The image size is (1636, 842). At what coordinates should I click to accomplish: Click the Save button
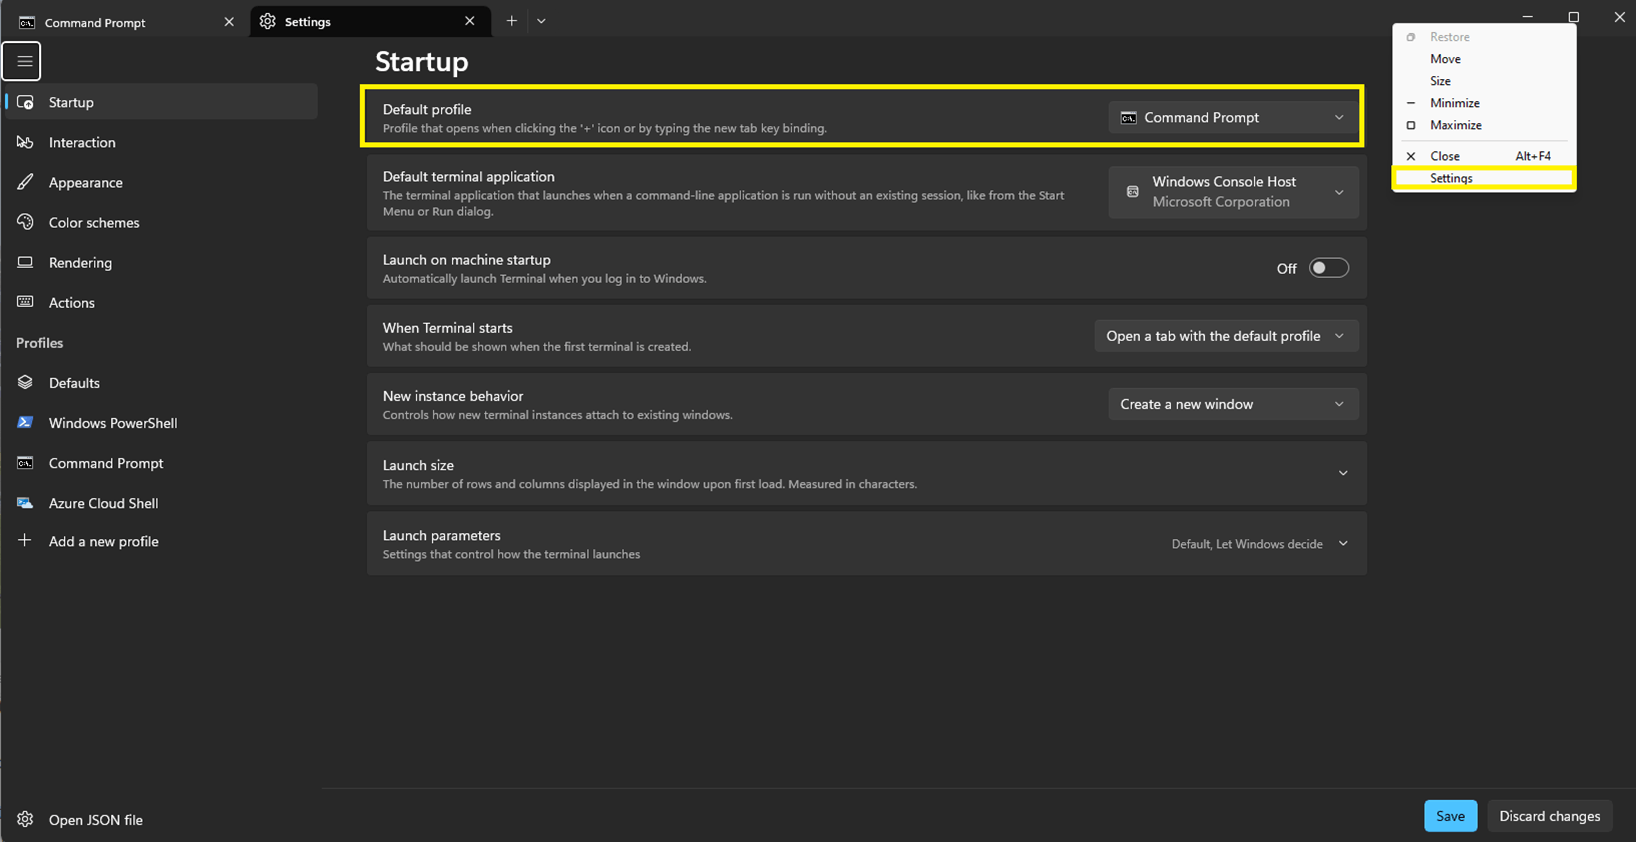(x=1450, y=816)
